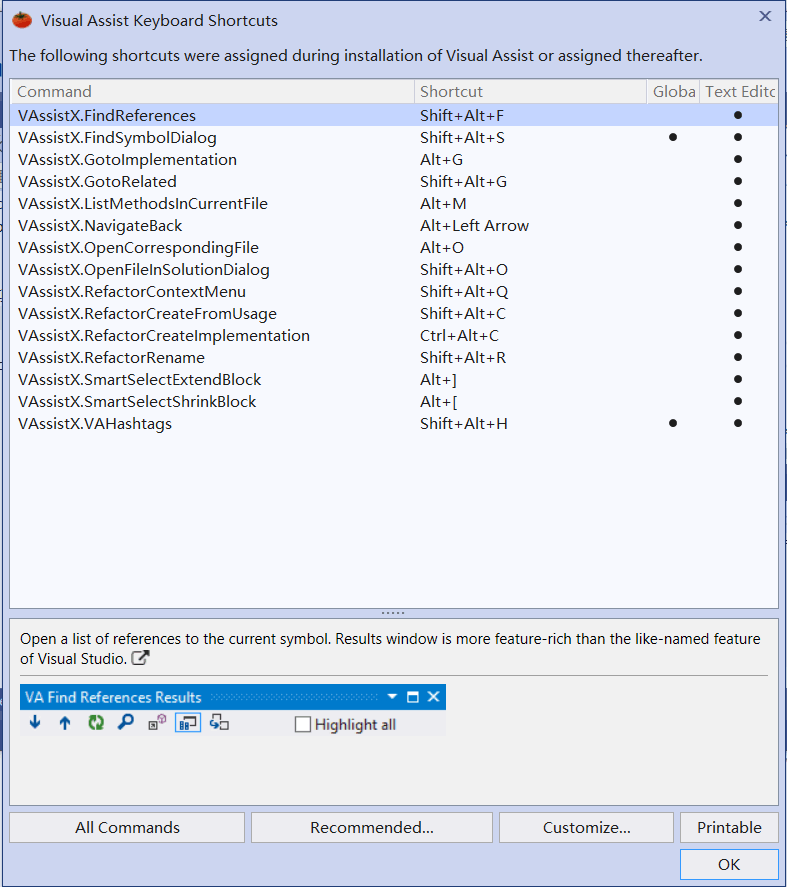Refresh the find references results

[96, 722]
